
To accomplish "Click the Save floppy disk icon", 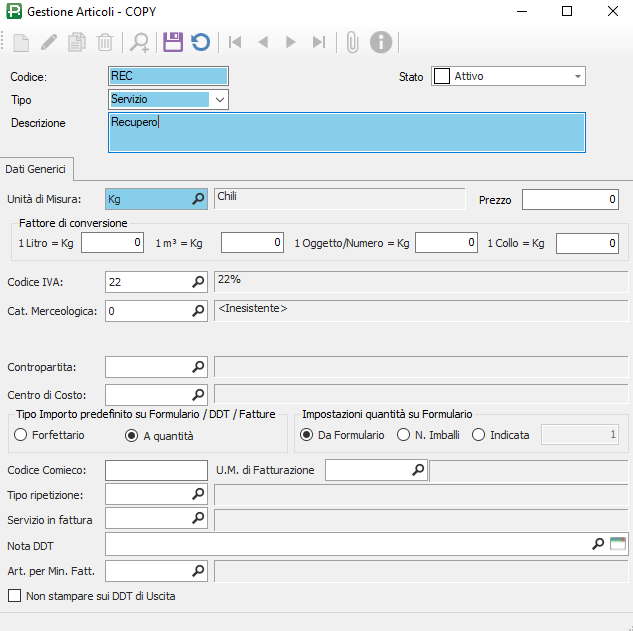I will click(172, 42).
